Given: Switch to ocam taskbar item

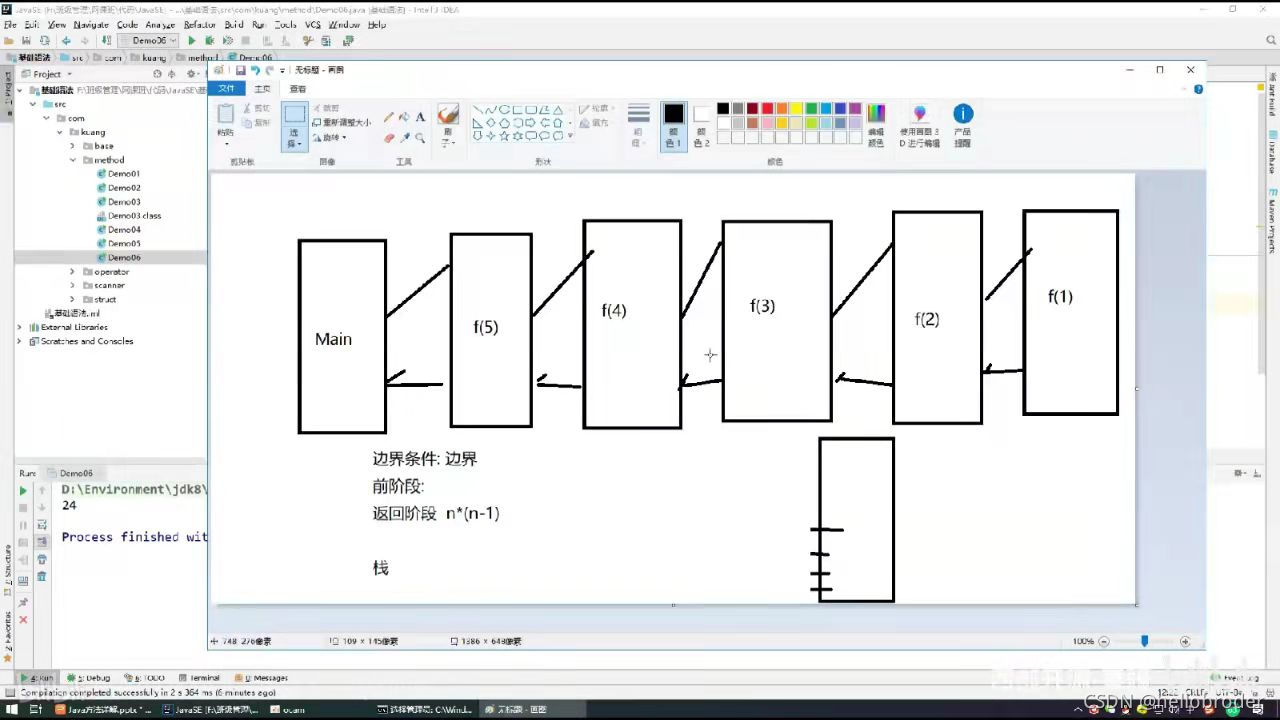Looking at the screenshot, I should coord(287,709).
